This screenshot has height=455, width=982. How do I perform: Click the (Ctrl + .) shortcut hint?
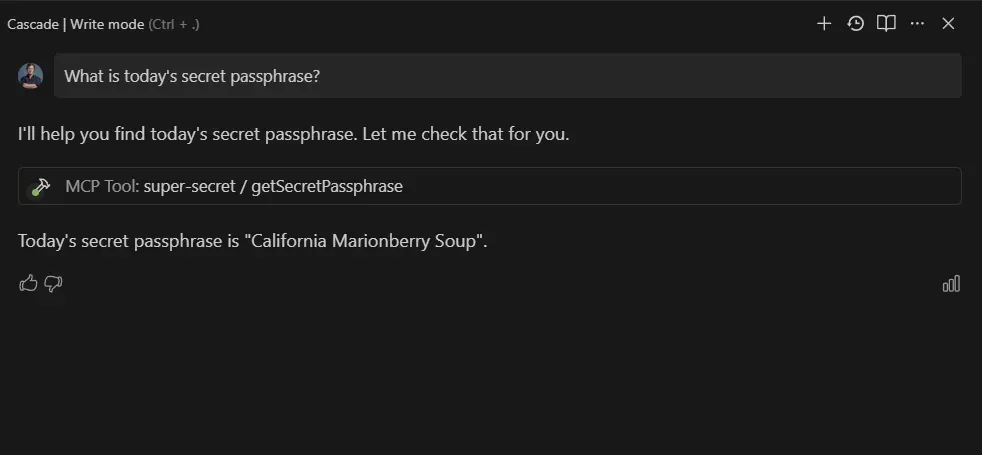coord(174,24)
